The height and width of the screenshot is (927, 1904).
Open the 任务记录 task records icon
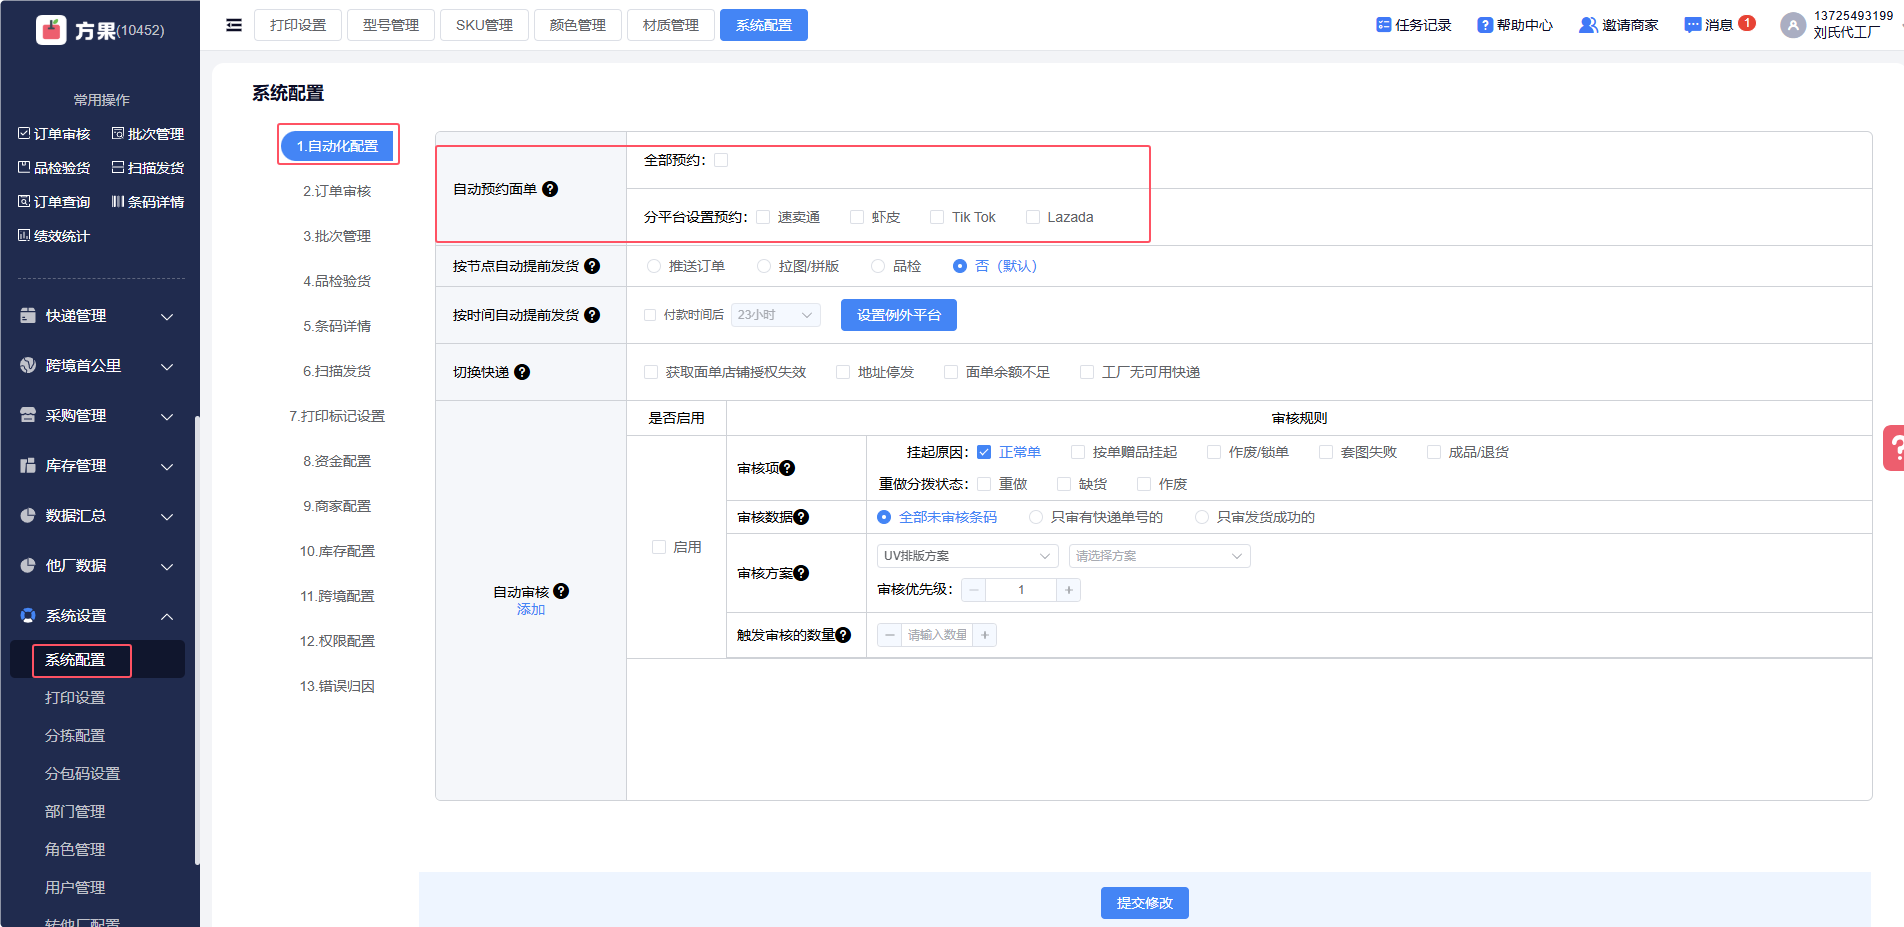click(1384, 25)
